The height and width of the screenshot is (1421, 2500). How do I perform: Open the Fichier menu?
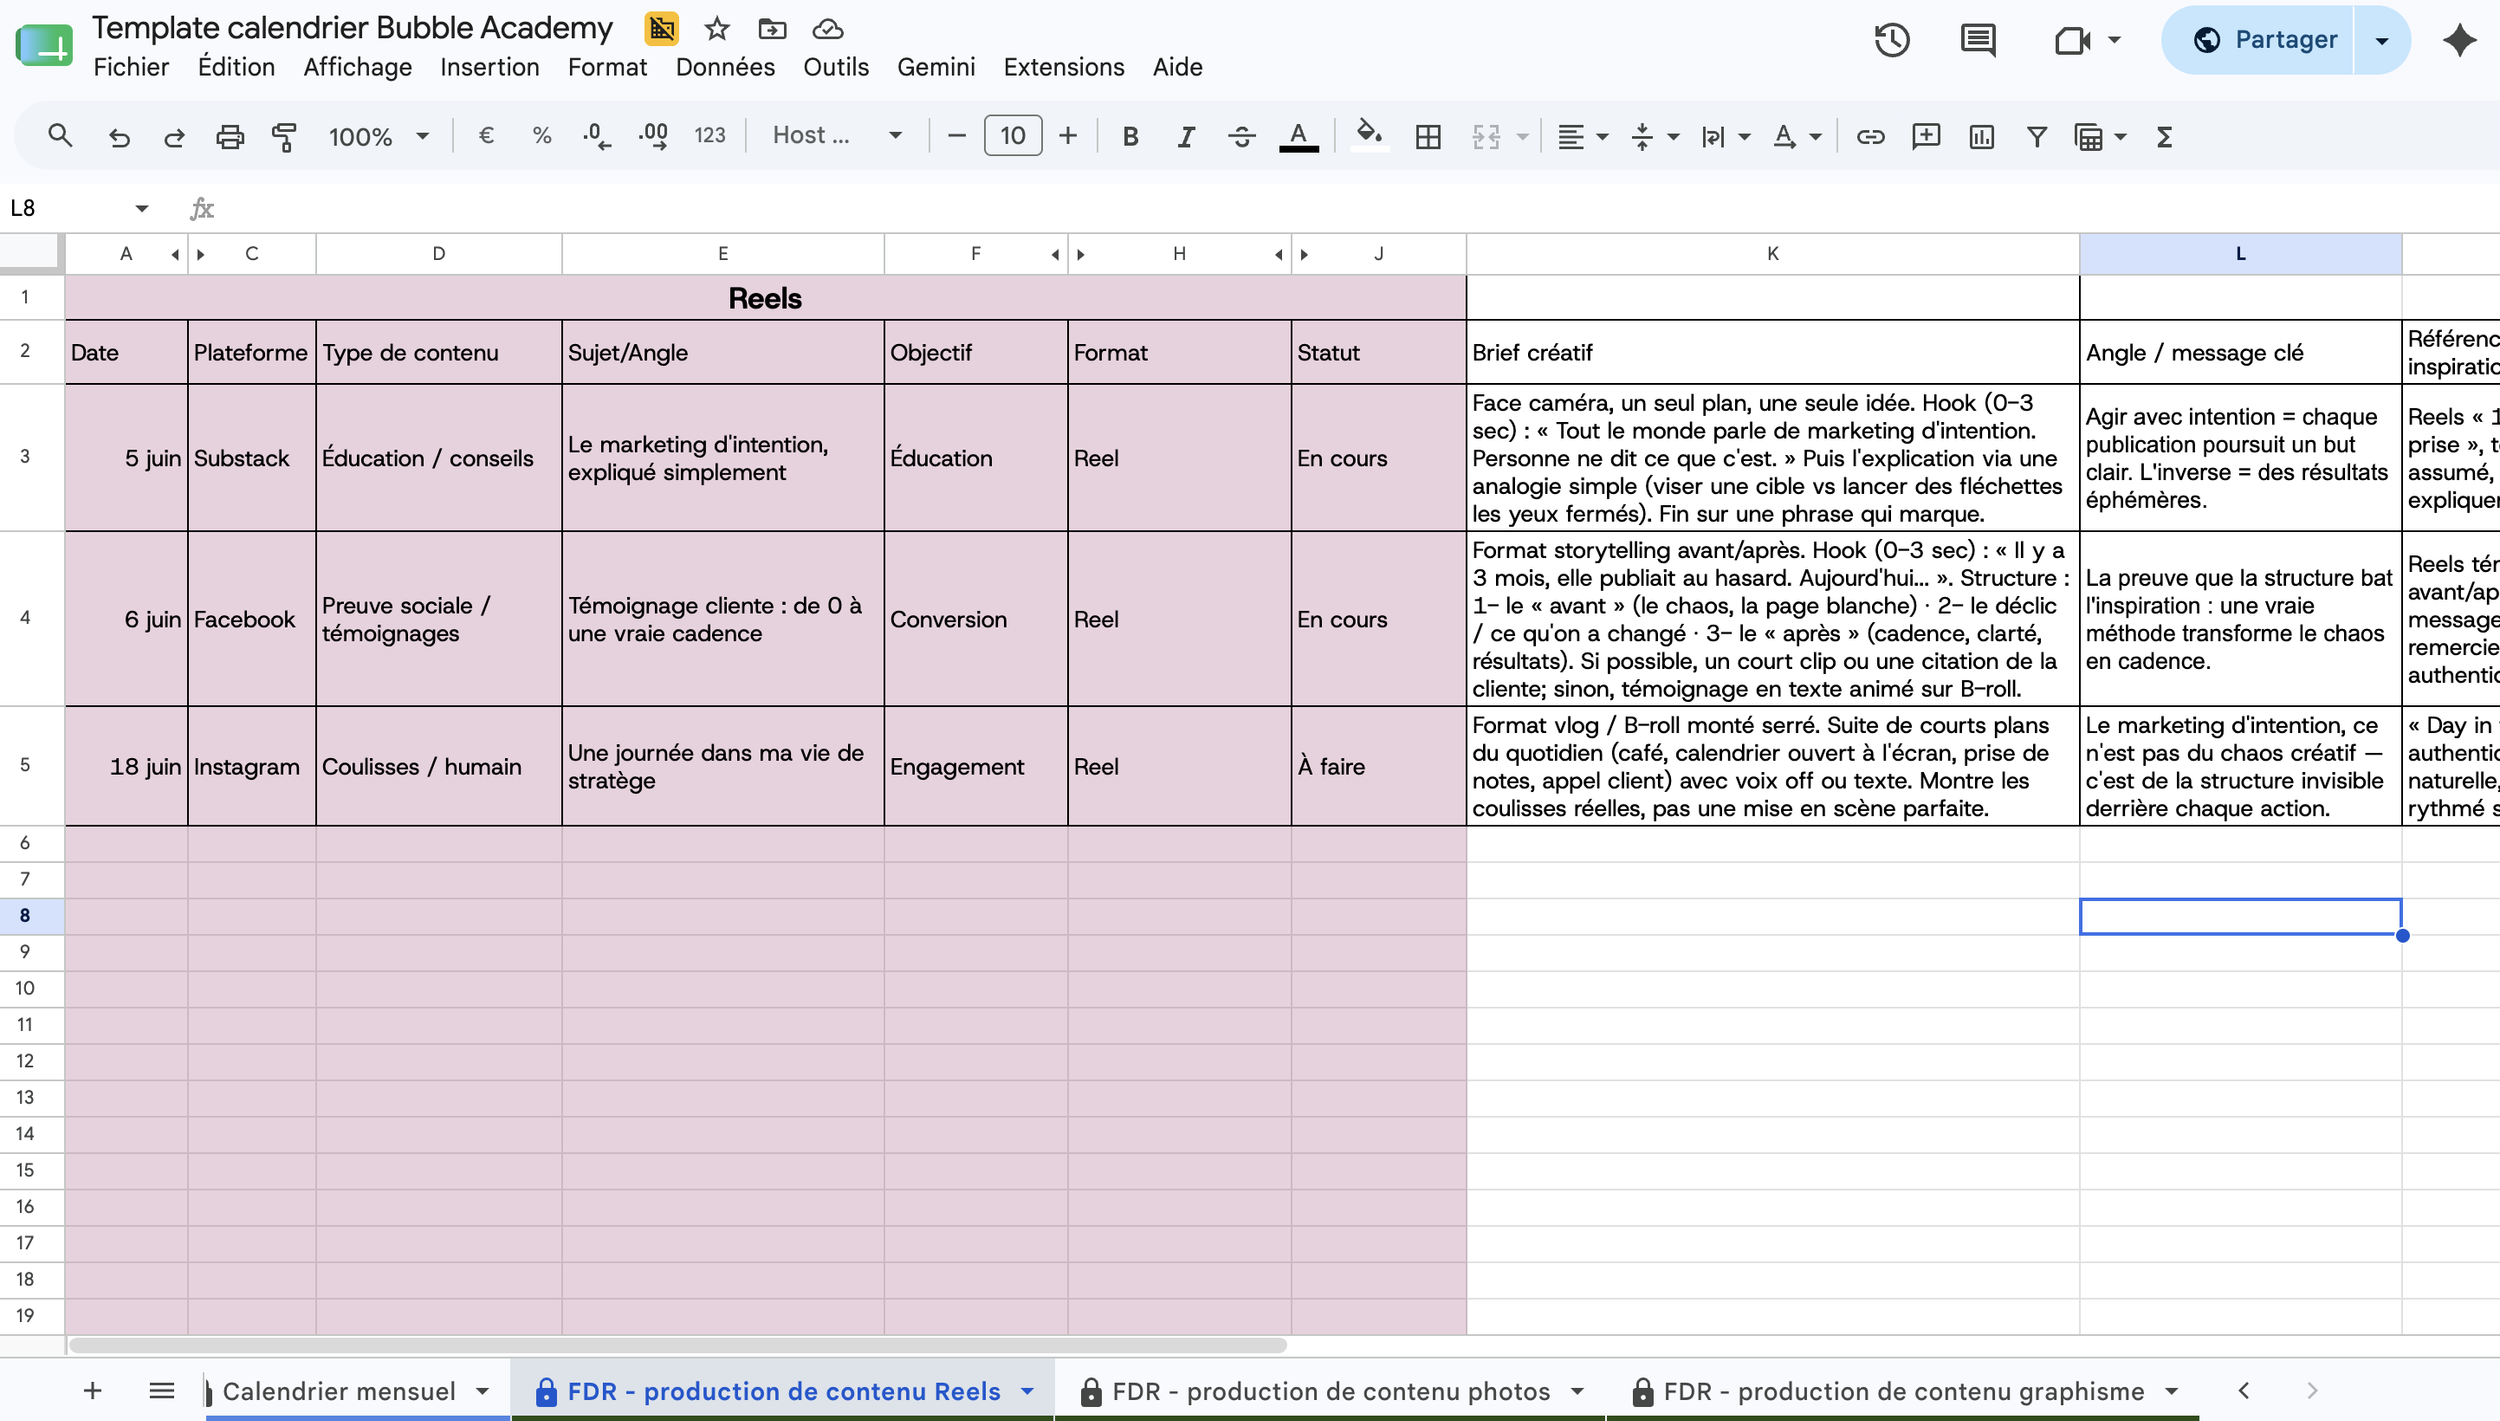(x=131, y=67)
